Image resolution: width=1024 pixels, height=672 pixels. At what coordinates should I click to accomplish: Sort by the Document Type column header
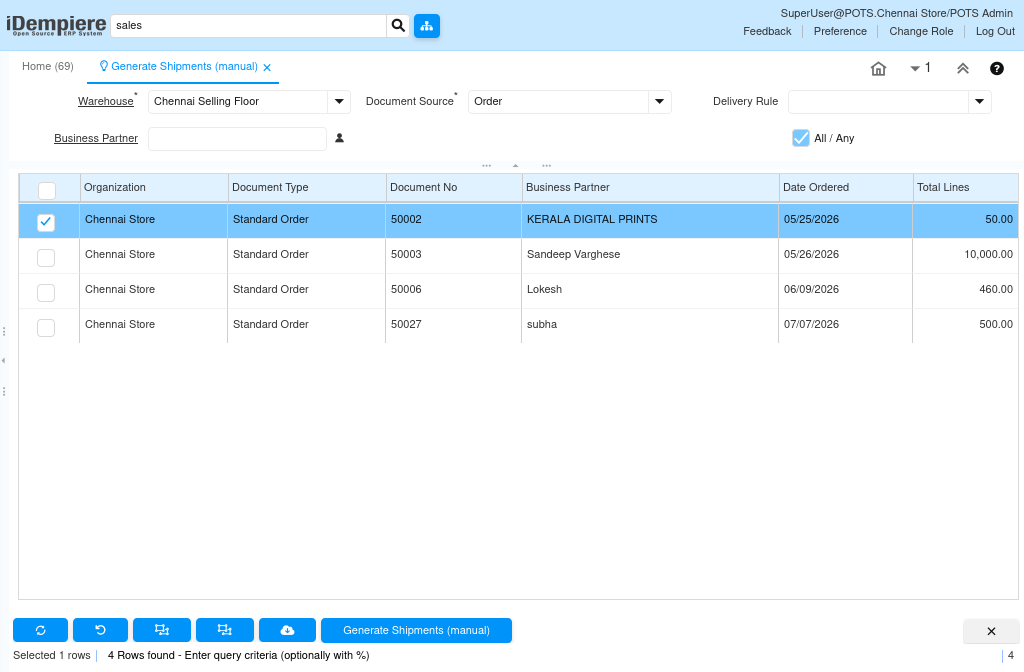(307, 187)
